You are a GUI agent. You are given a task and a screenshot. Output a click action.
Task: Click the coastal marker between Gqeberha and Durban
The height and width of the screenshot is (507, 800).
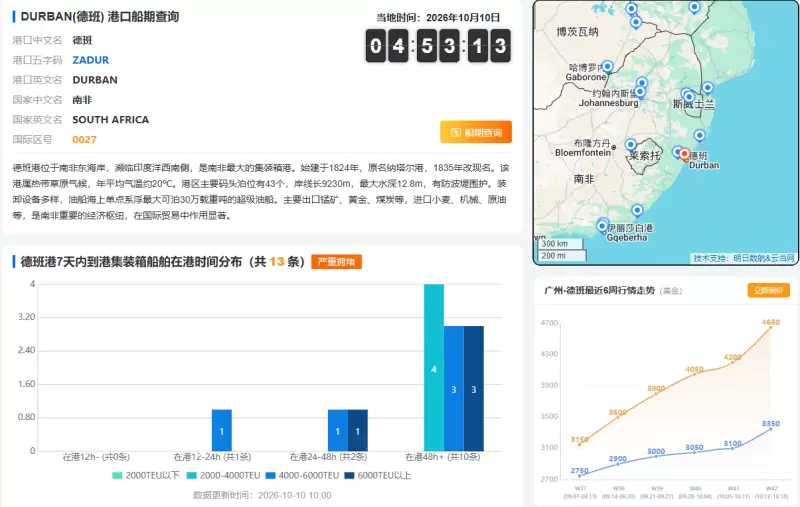click(637, 210)
